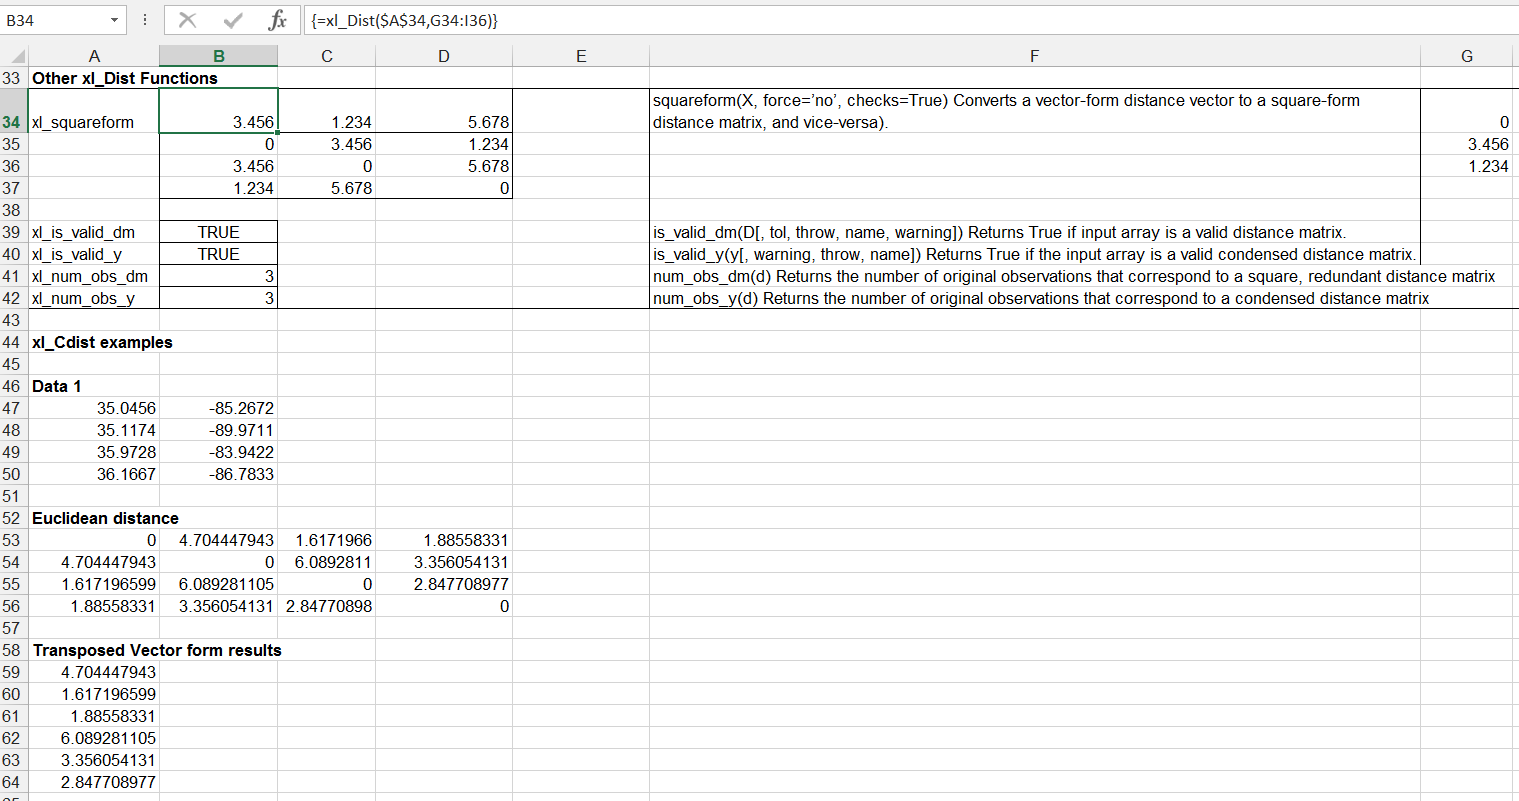The image size is (1519, 801).
Task: Select column B header
Action: pos(218,56)
